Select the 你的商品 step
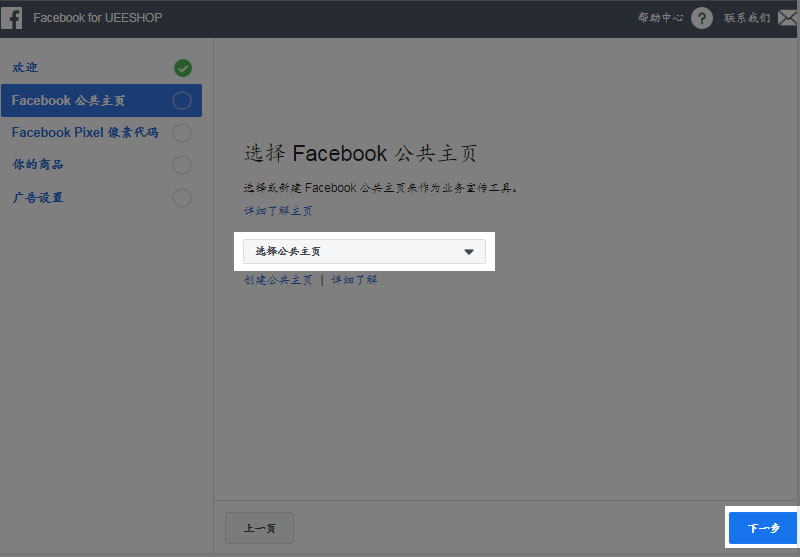Image resolution: width=800 pixels, height=557 pixels. pyautogui.click(x=38, y=164)
